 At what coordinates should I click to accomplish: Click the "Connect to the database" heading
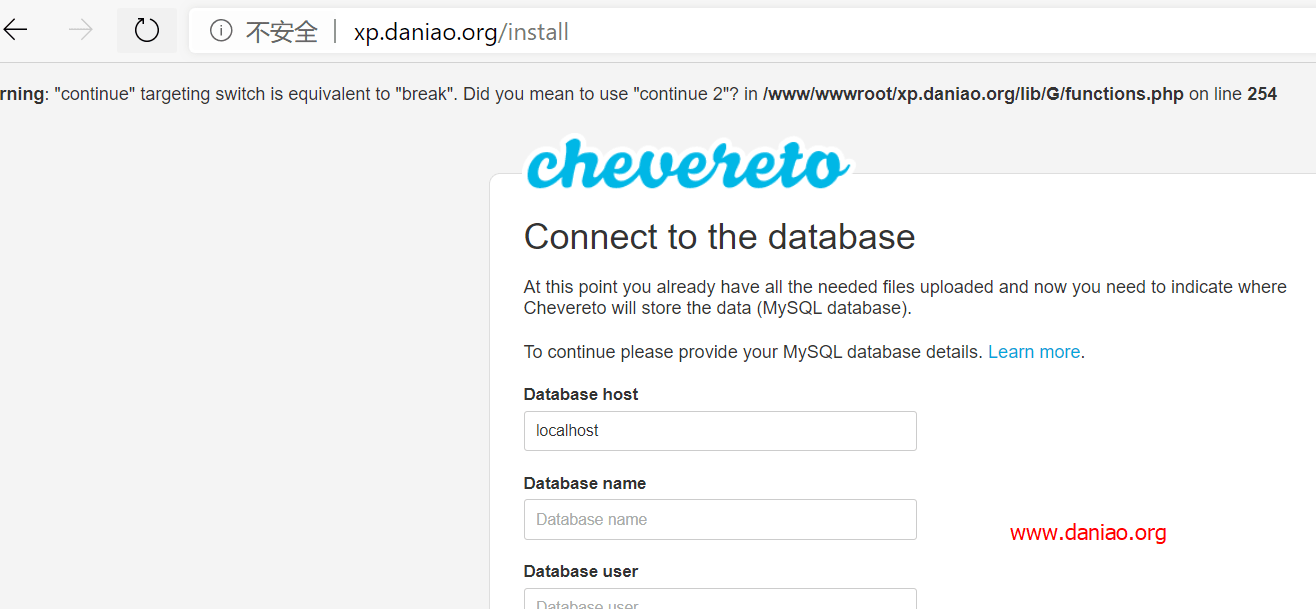point(719,237)
